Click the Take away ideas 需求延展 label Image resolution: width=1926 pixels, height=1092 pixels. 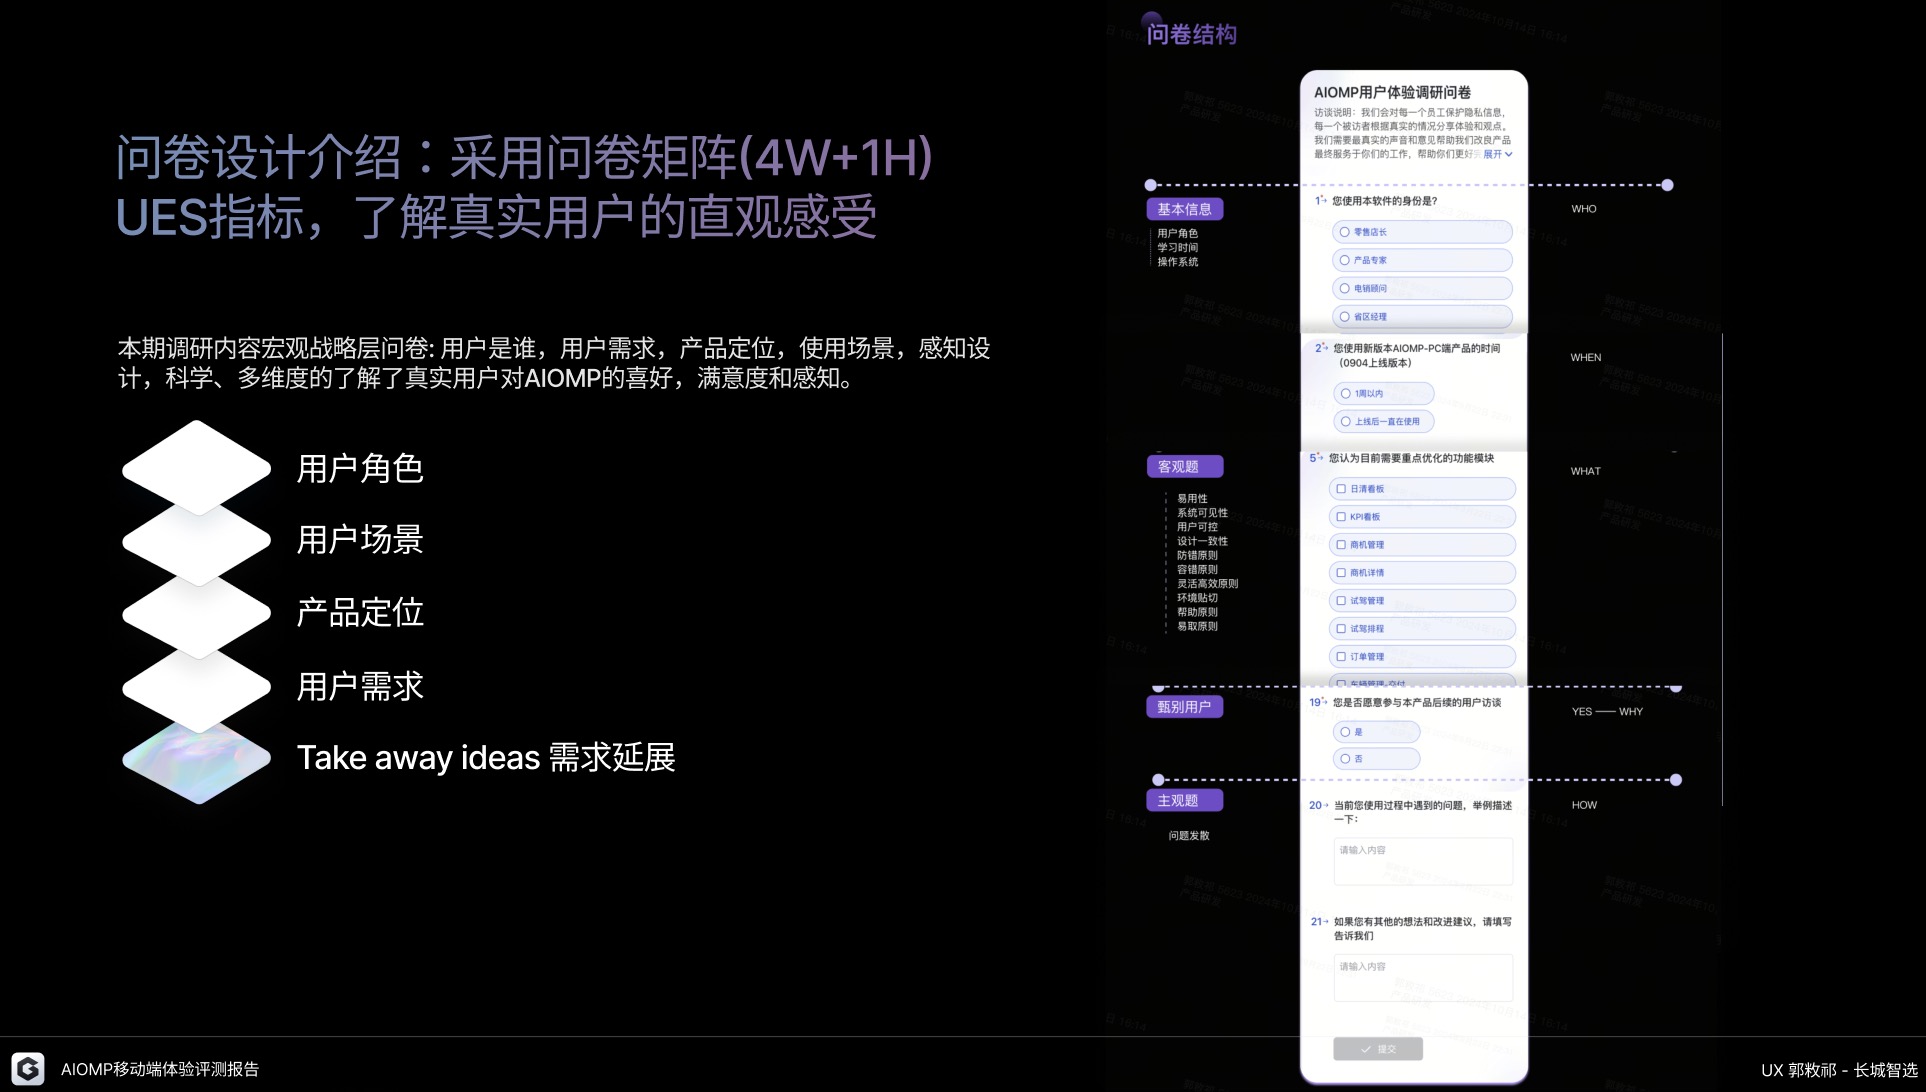coord(486,758)
